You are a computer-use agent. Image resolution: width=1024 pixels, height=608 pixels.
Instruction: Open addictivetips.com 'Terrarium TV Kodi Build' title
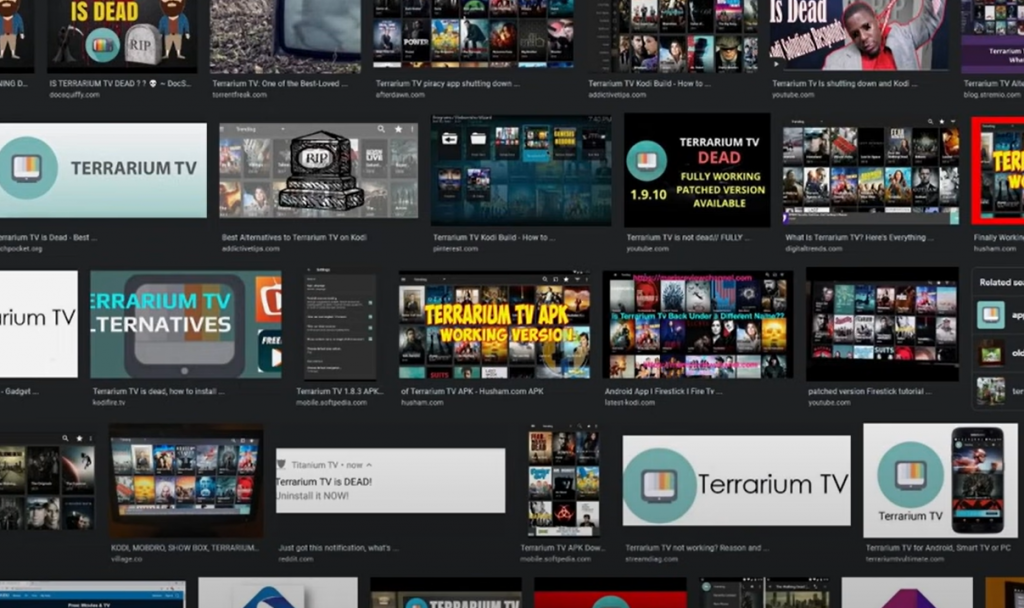tap(649, 84)
